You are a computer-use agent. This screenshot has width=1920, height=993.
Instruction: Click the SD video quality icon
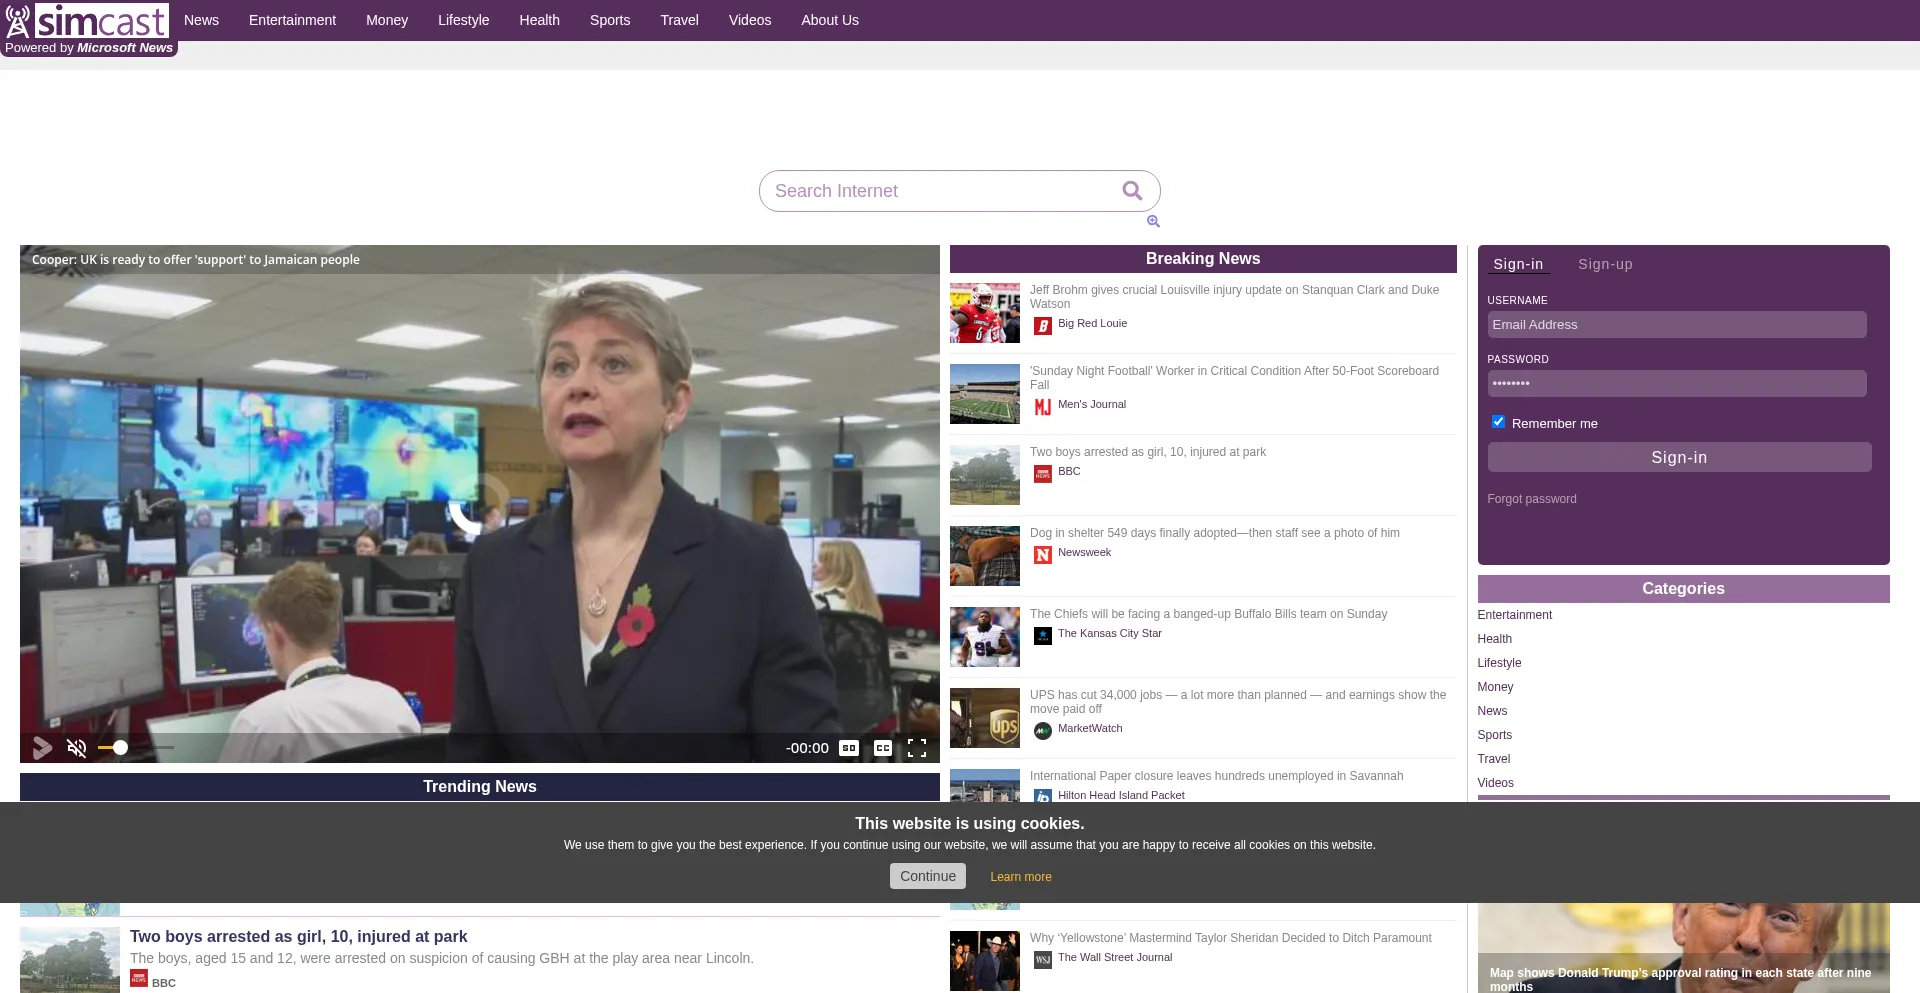point(849,748)
